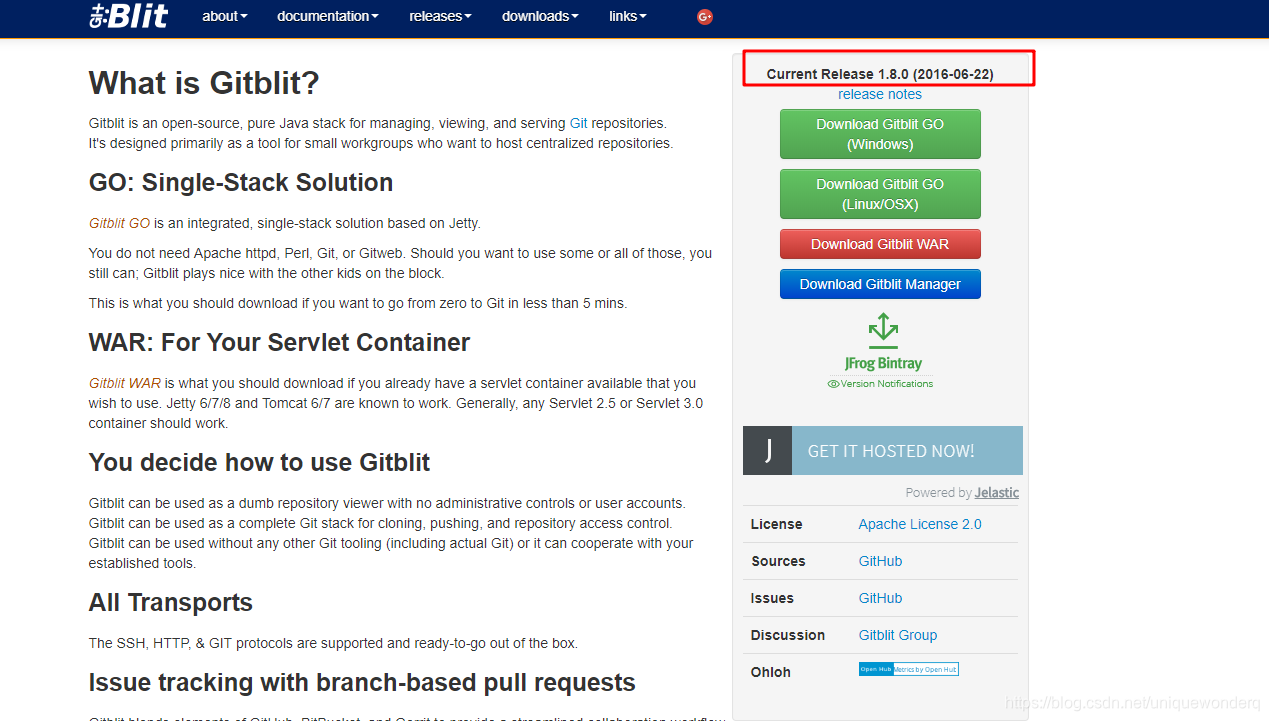Open the Apache License 2.0 link
Viewport: 1269px width, 721px height.
point(920,524)
